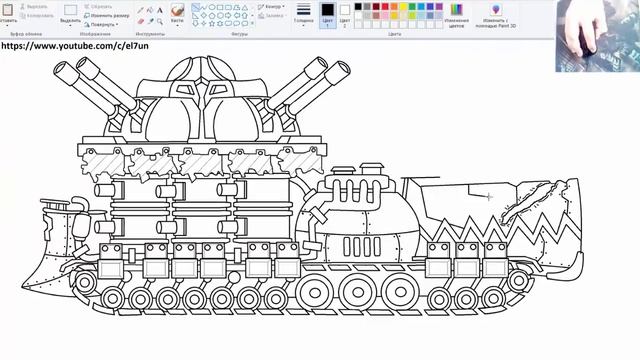The height and width of the screenshot is (360, 640).
Task: Choose the Five-point star shape
Action: pos(212,24)
